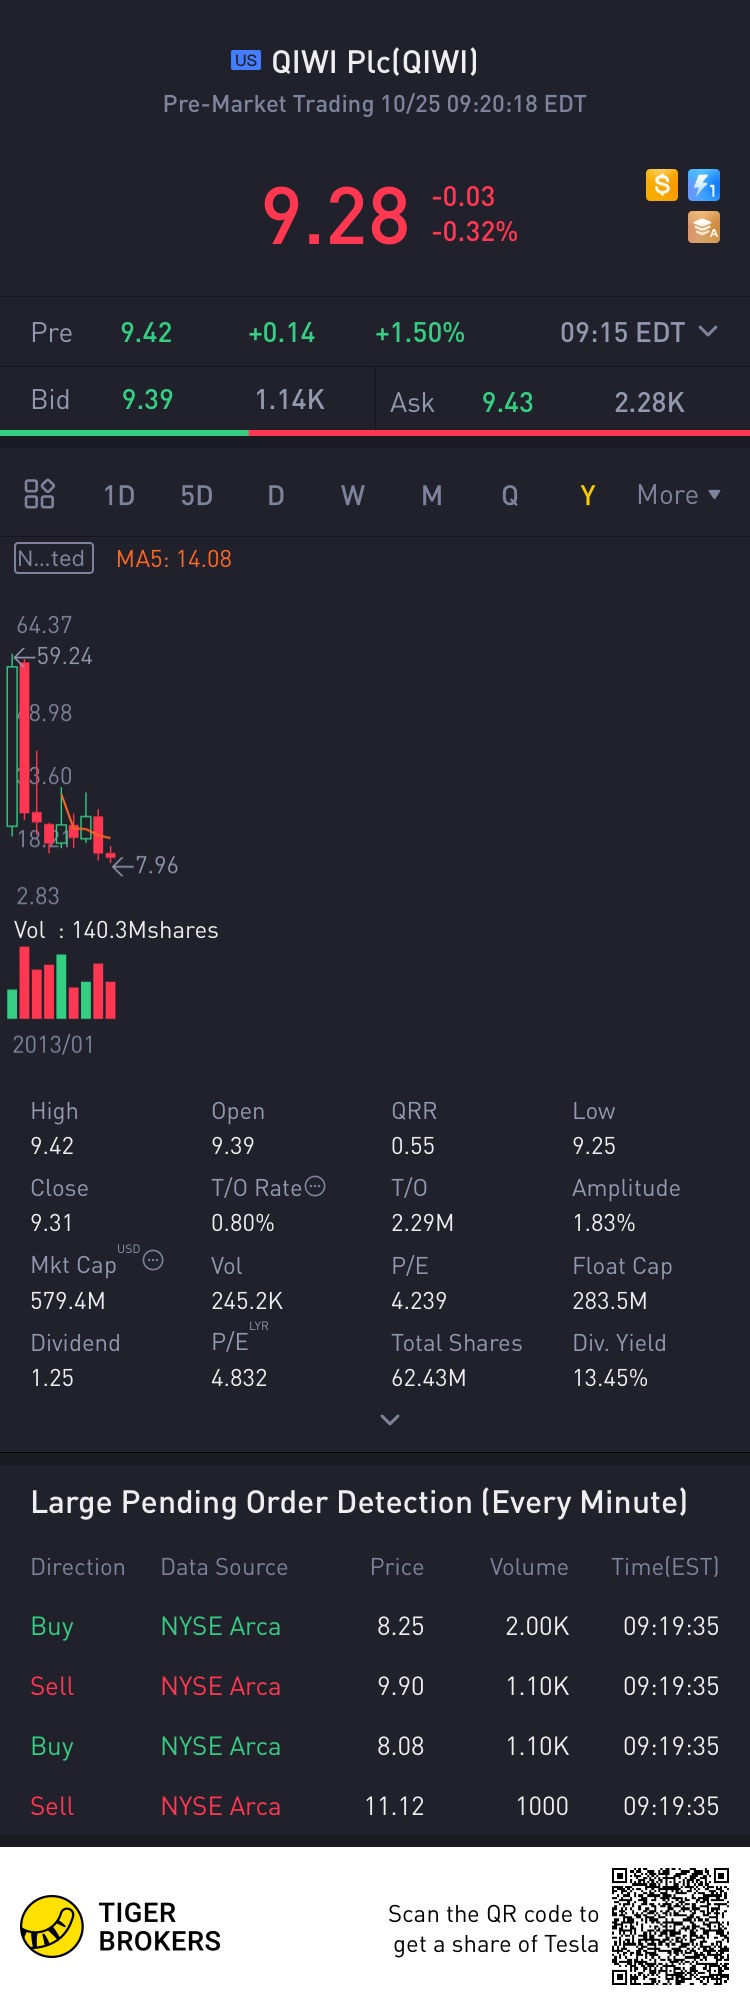Select the W weekly chart tab
Viewport: 750px width, 2007px height.
click(353, 496)
